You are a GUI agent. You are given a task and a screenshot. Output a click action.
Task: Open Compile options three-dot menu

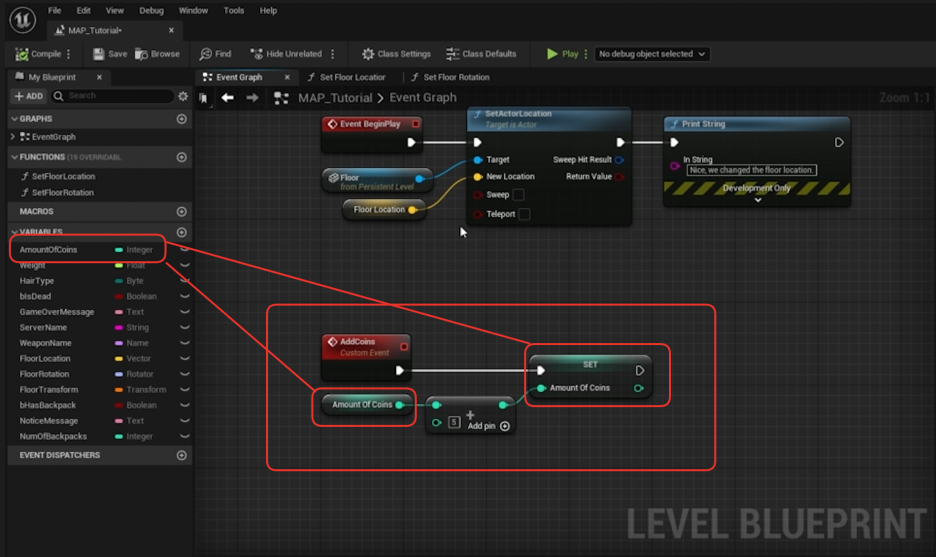(69, 54)
